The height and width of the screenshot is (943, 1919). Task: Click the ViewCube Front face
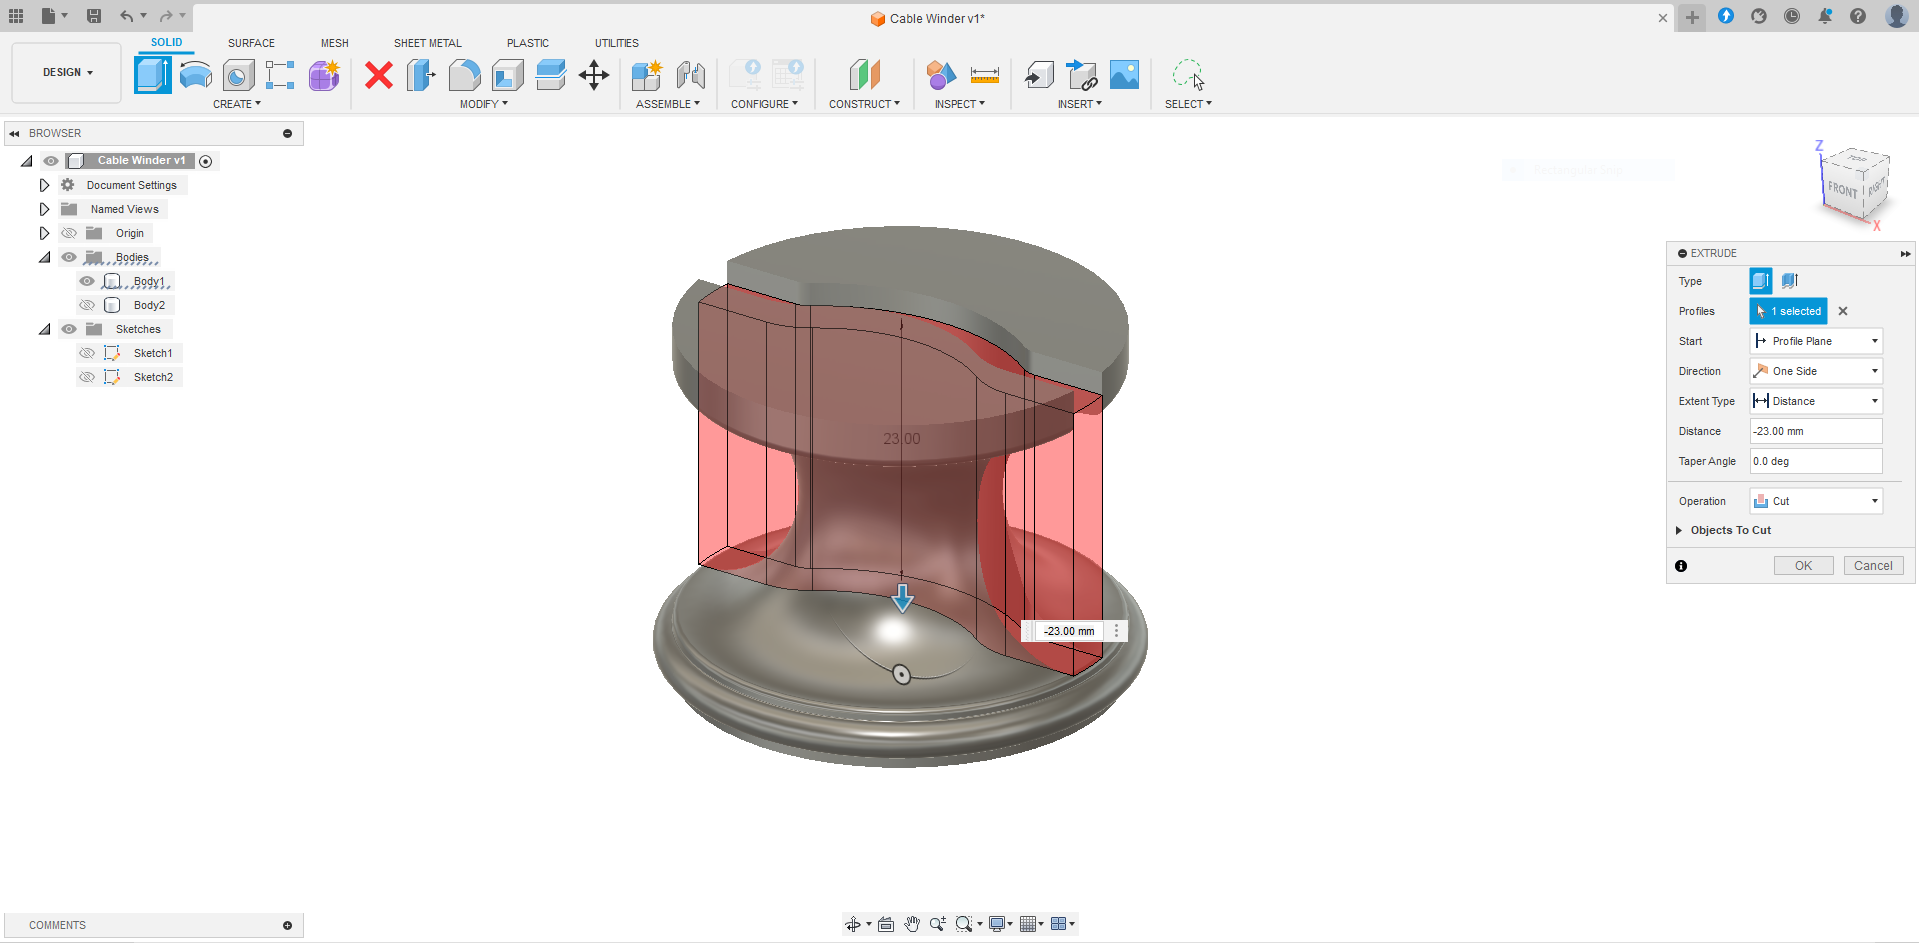click(x=1842, y=189)
